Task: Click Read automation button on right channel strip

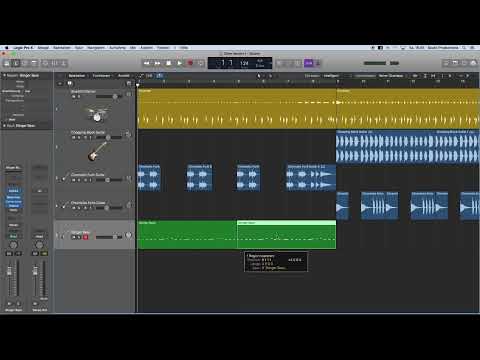Action: pyautogui.click(x=39, y=236)
